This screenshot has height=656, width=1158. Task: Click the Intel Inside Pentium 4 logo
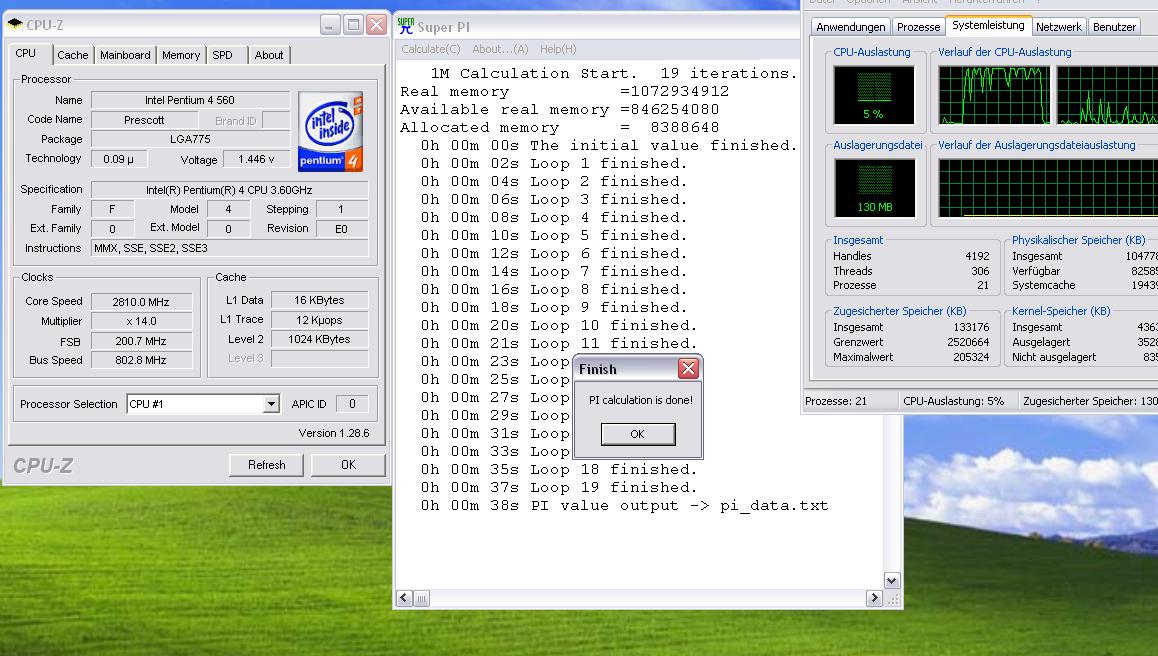330,131
